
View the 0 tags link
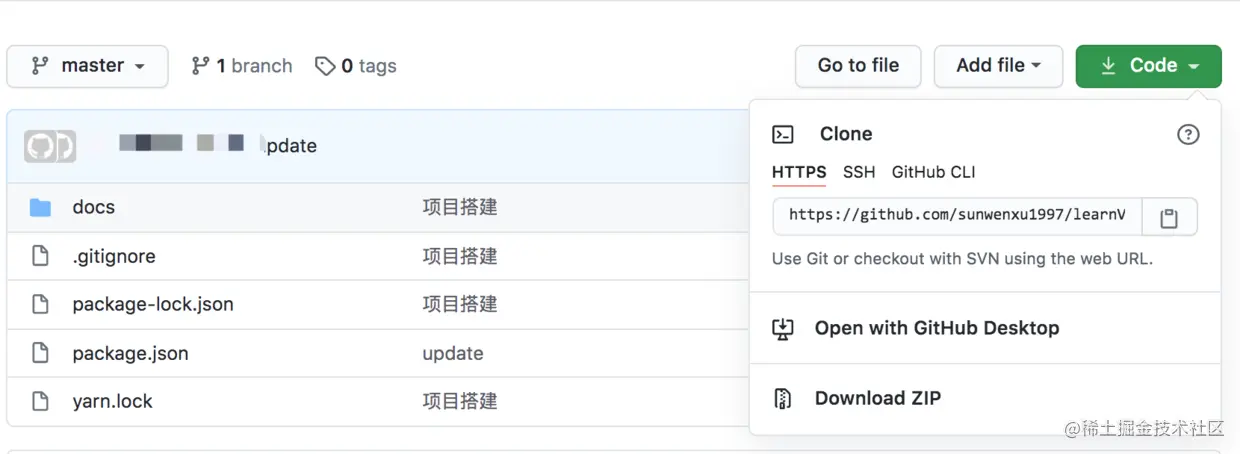click(x=356, y=66)
